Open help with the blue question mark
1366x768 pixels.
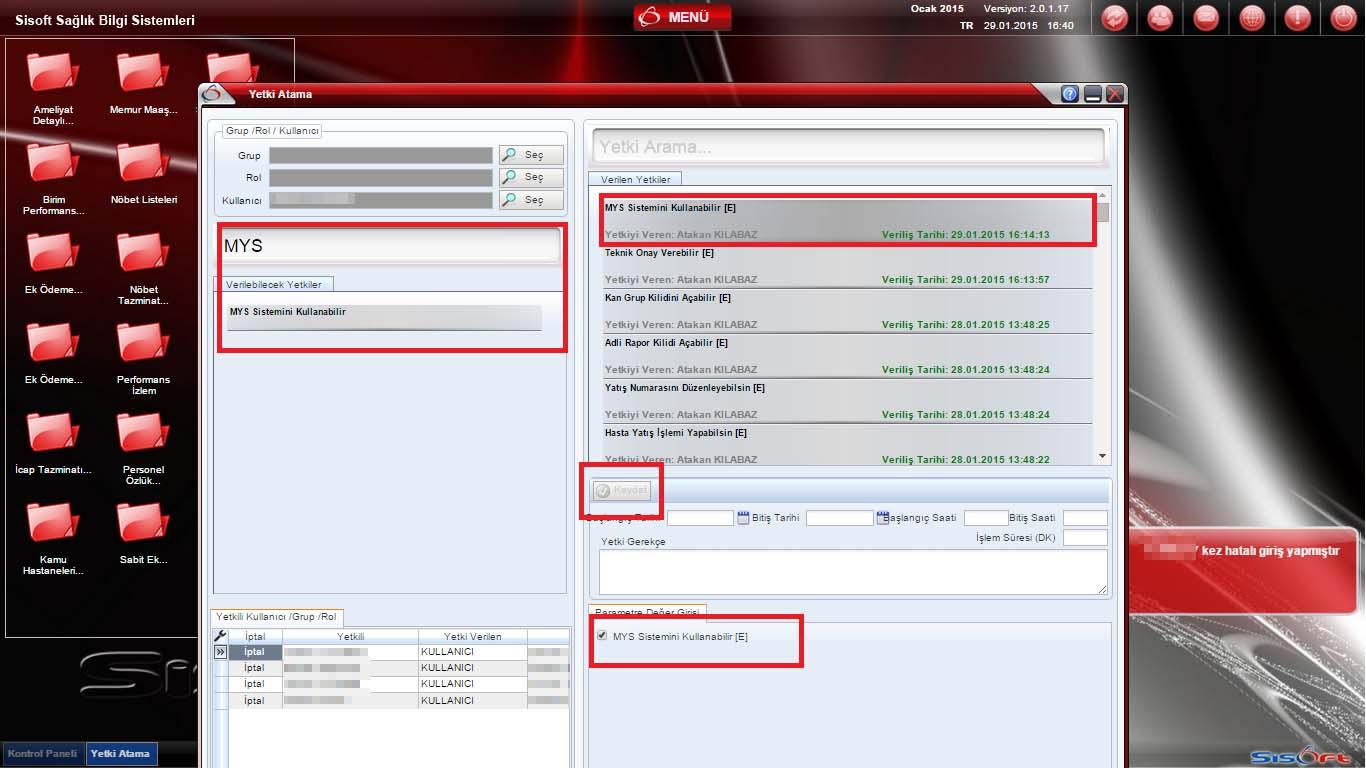click(x=1070, y=94)
